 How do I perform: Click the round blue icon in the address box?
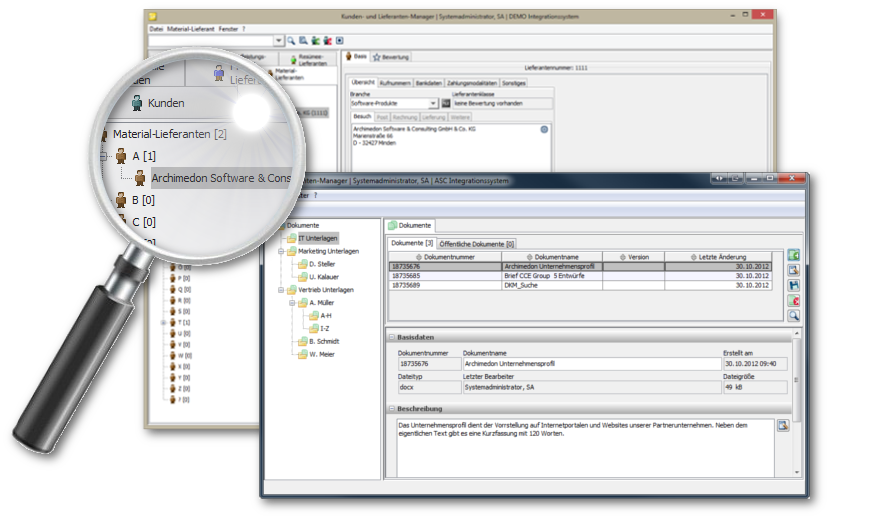pyautogui.click(x=544, y=130)
